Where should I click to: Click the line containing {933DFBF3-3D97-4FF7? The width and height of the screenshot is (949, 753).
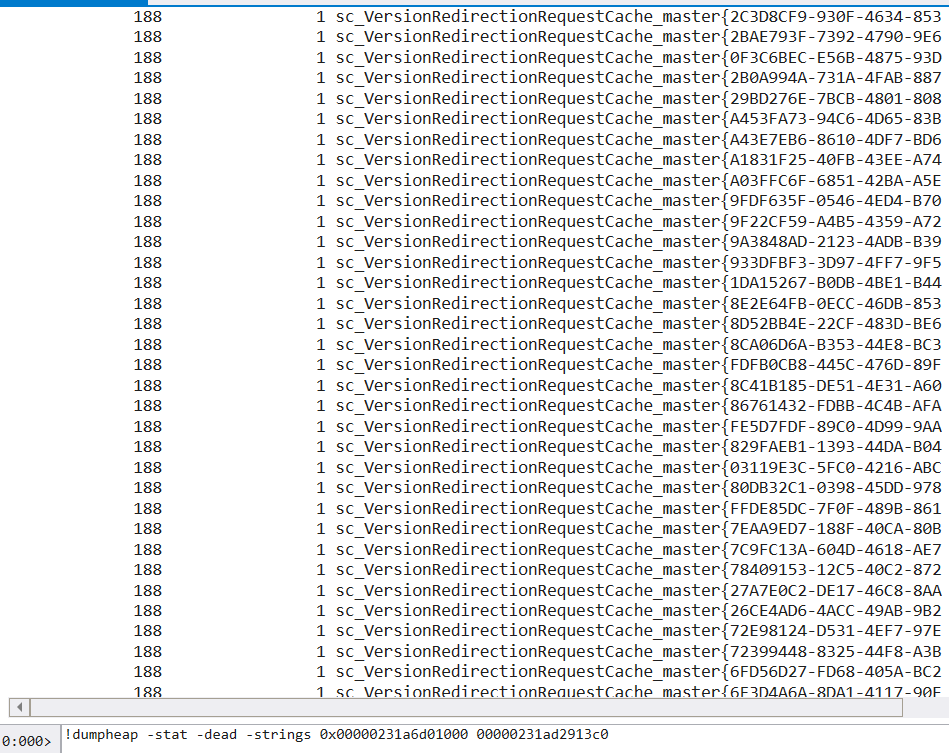pyautogui.click(x=638, y=262)
